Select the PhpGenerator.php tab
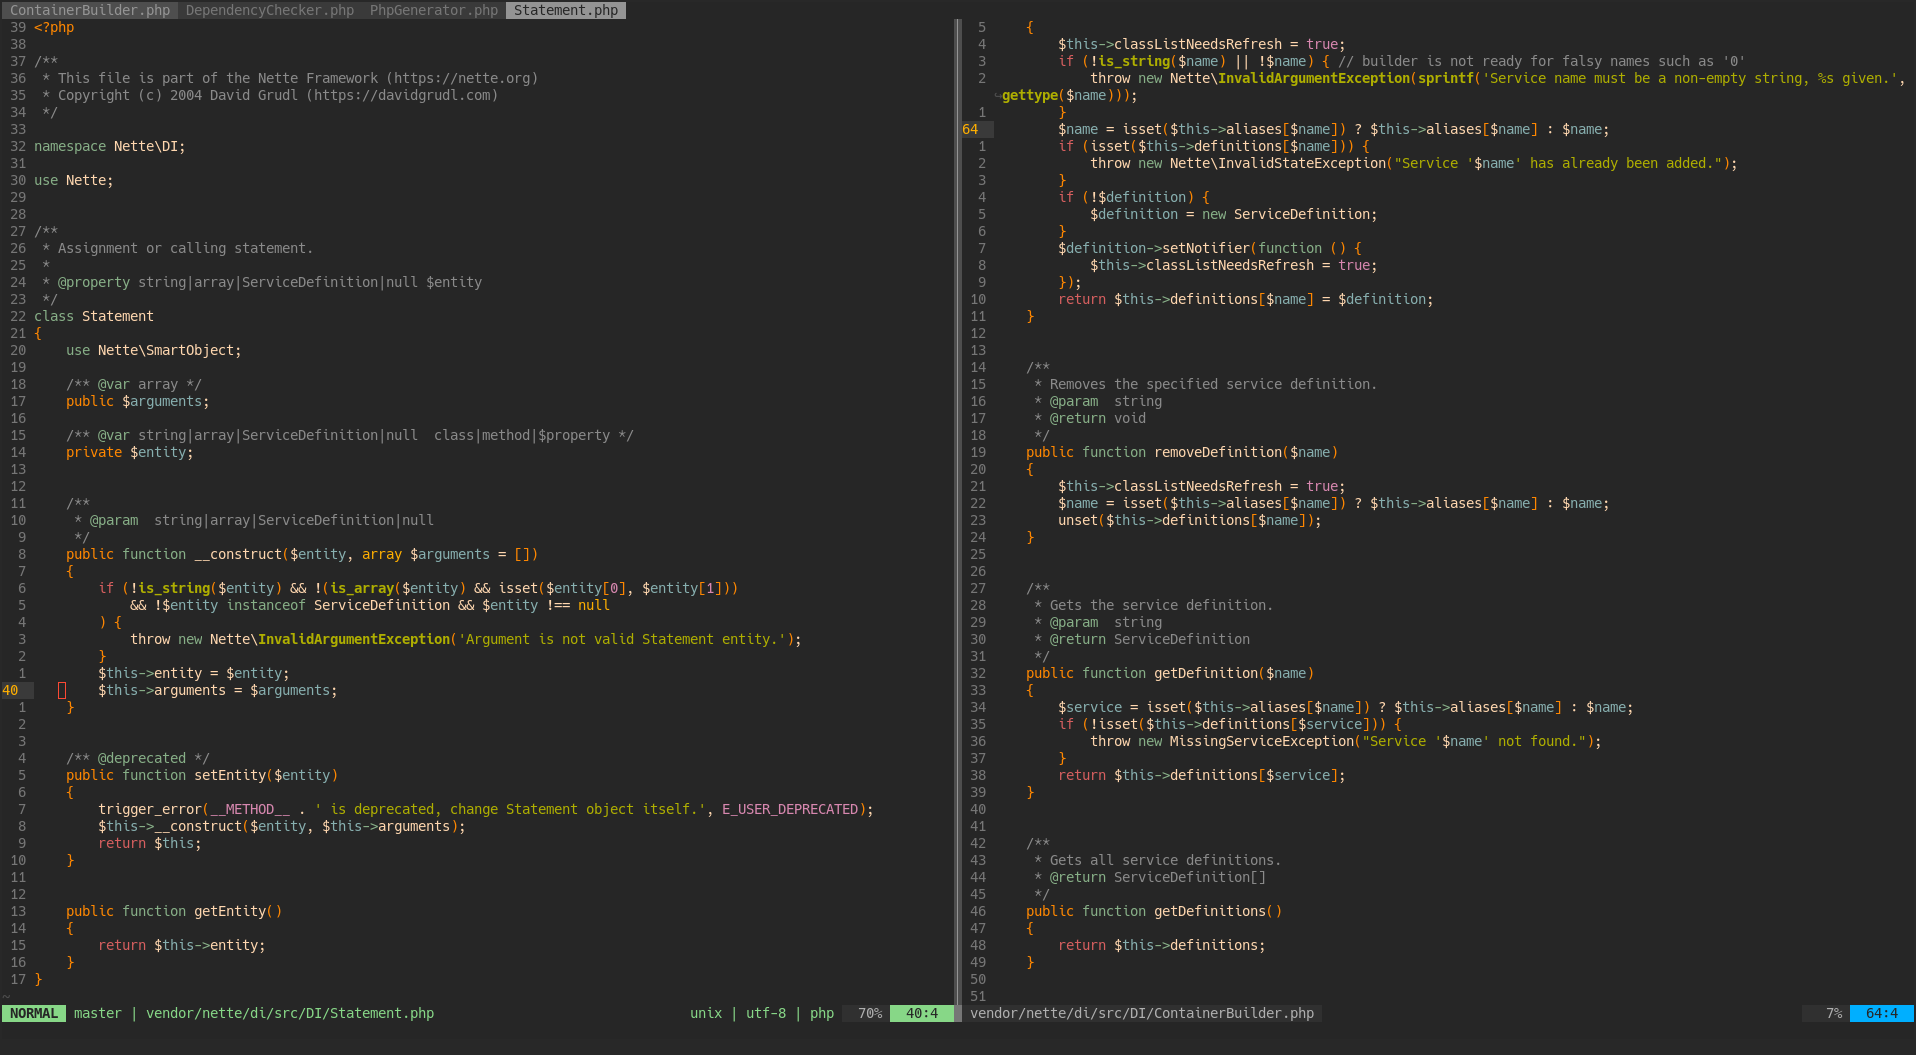 pyautogui.click(x=434, y=10)
